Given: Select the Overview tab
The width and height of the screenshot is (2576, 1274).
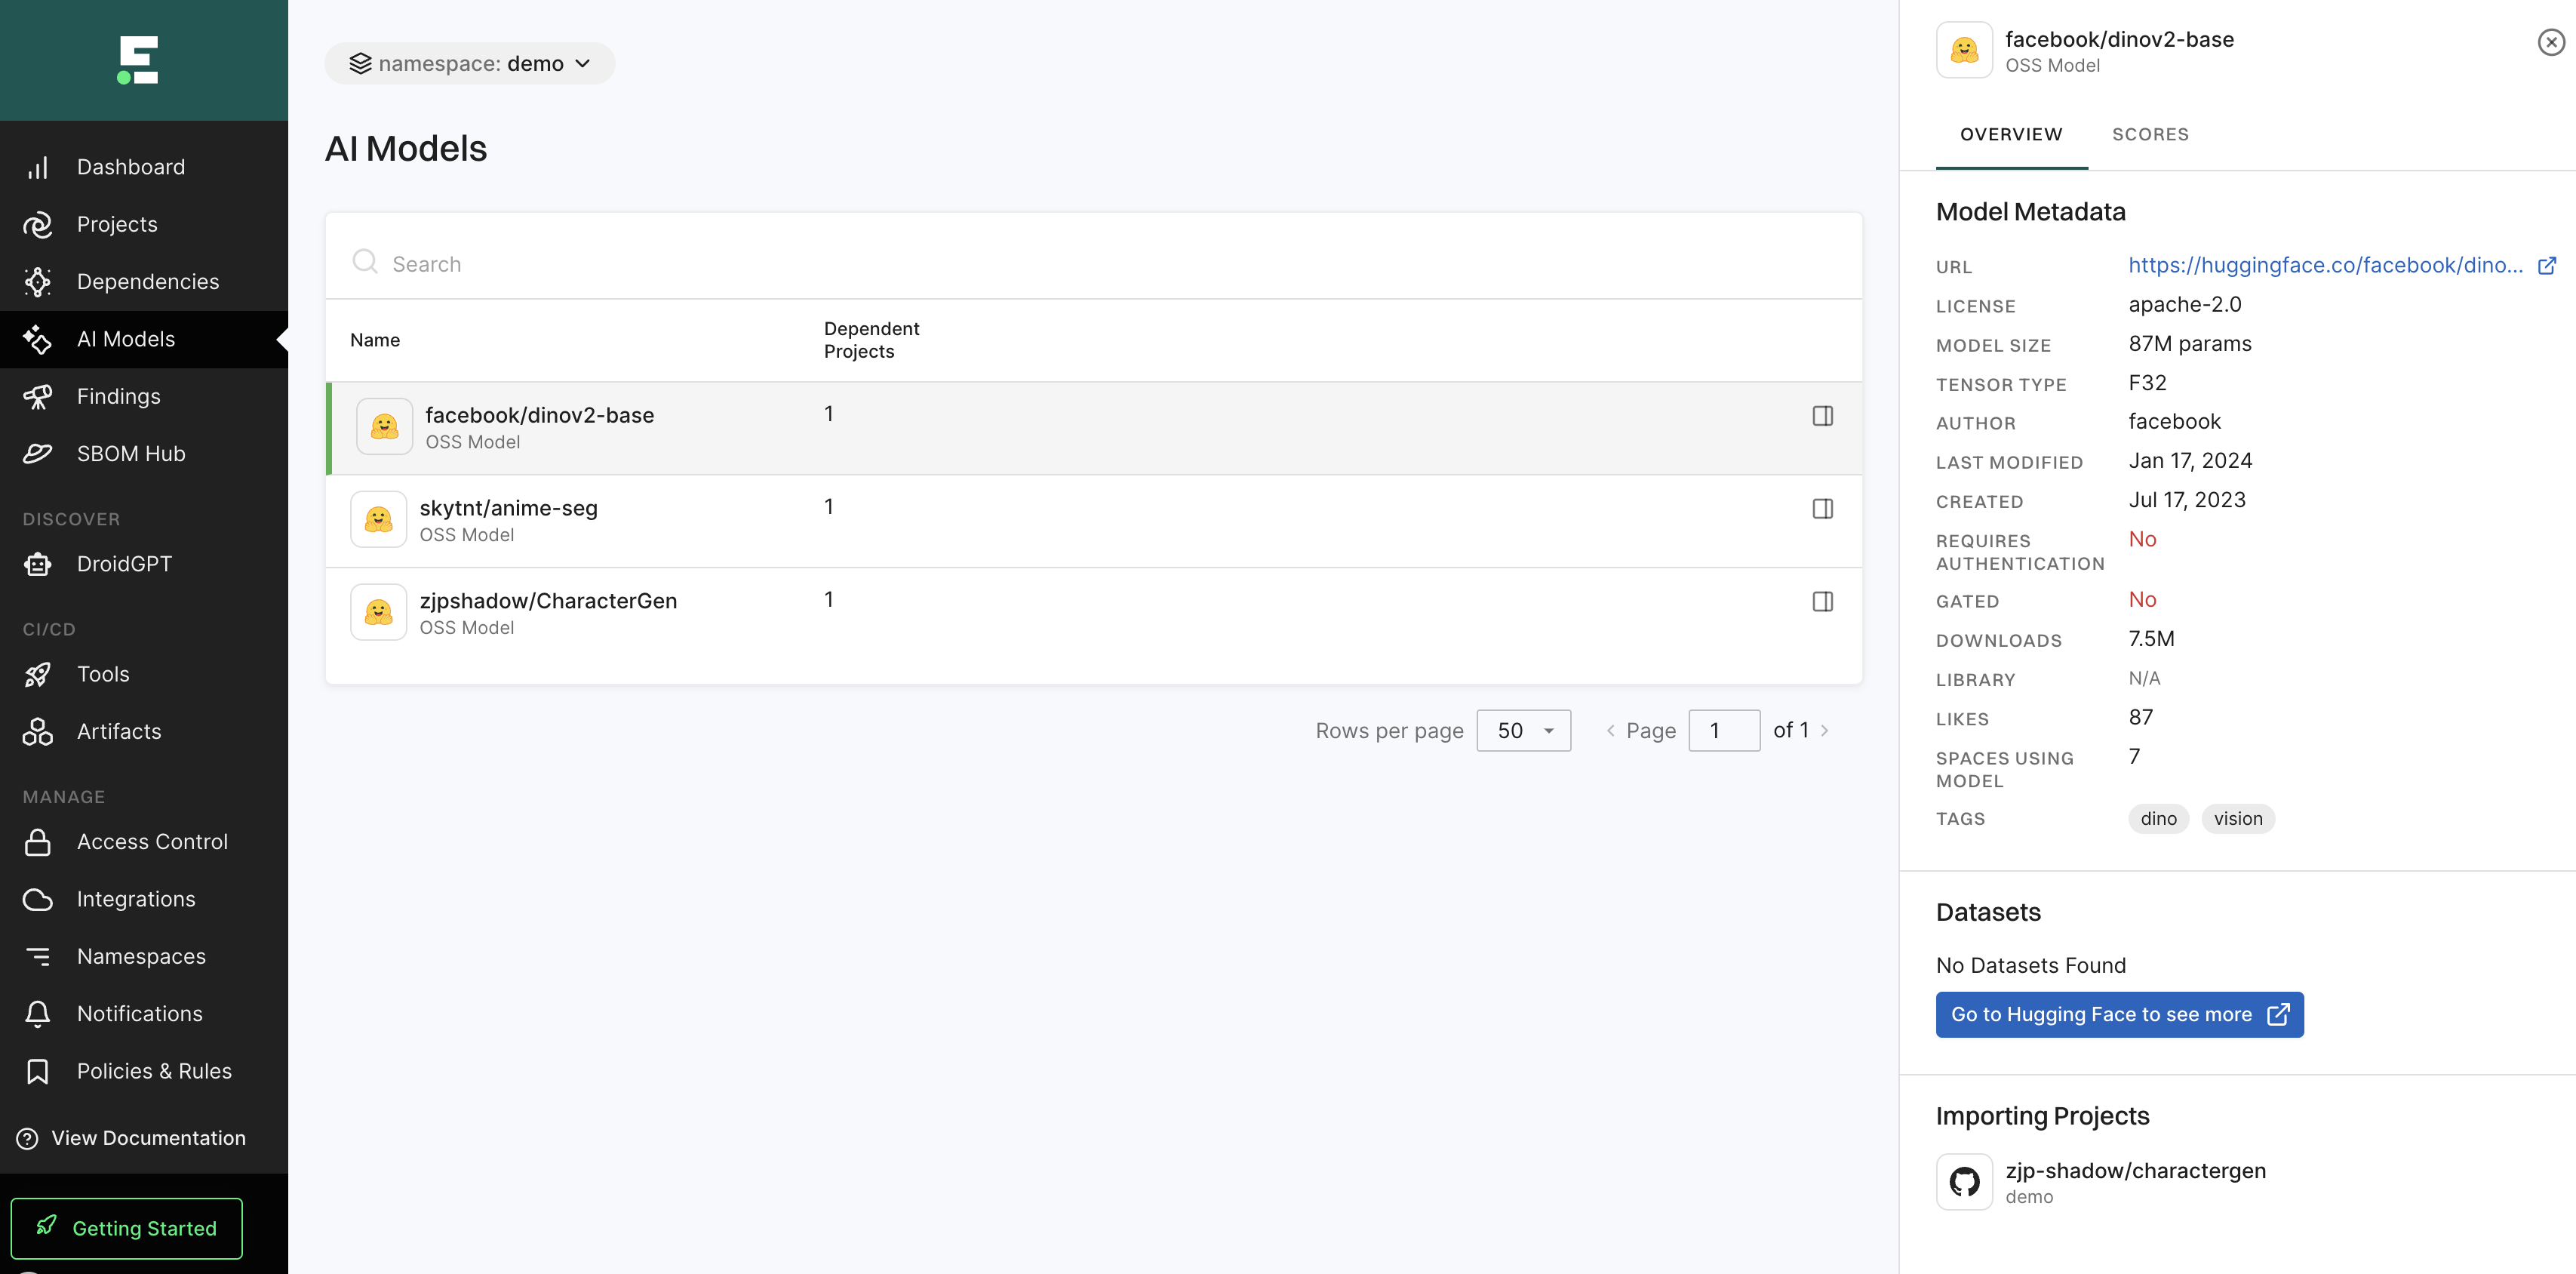Looking at the screenshot, I should click(x=2011, y=133).
